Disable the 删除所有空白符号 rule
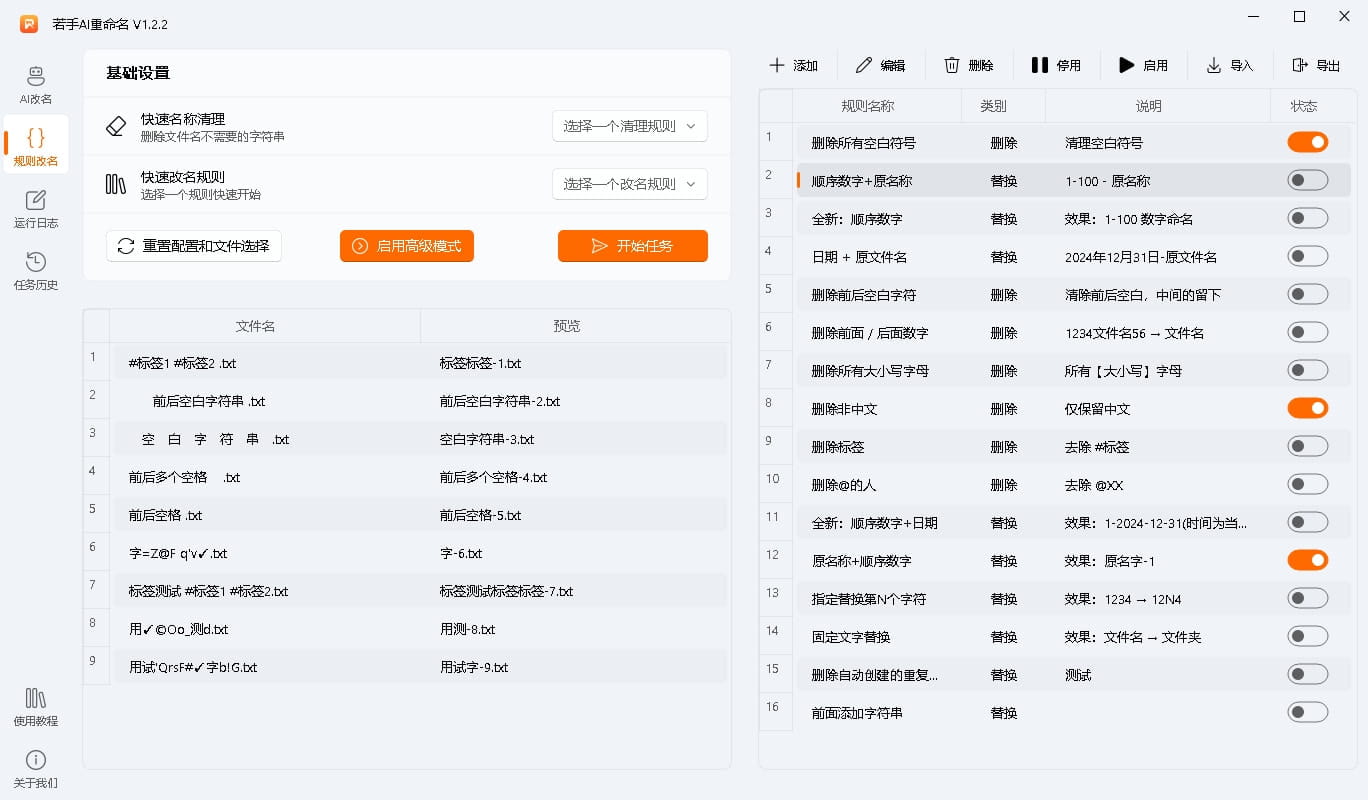 click(1308, 142)
